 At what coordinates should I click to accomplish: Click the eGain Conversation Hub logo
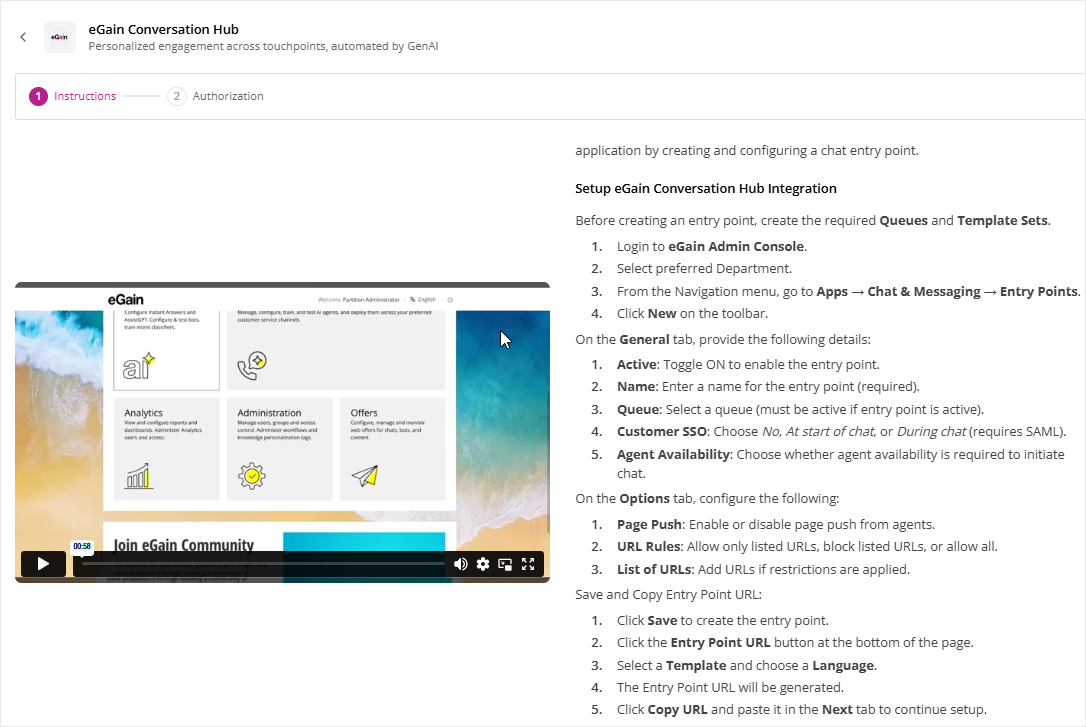coord(60,37)
